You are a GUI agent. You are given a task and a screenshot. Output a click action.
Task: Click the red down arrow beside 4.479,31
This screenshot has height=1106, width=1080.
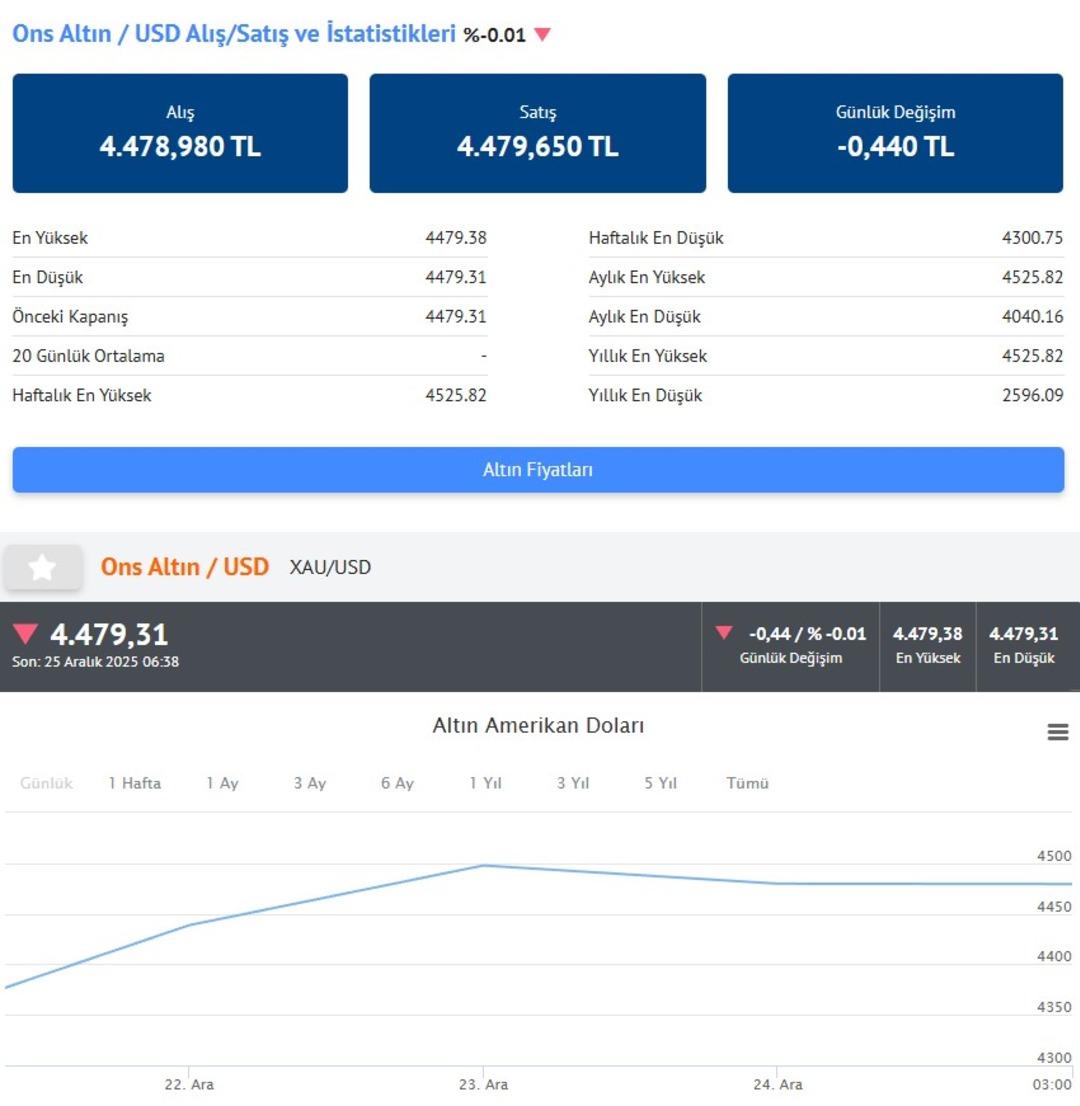[x=26, y=634]
